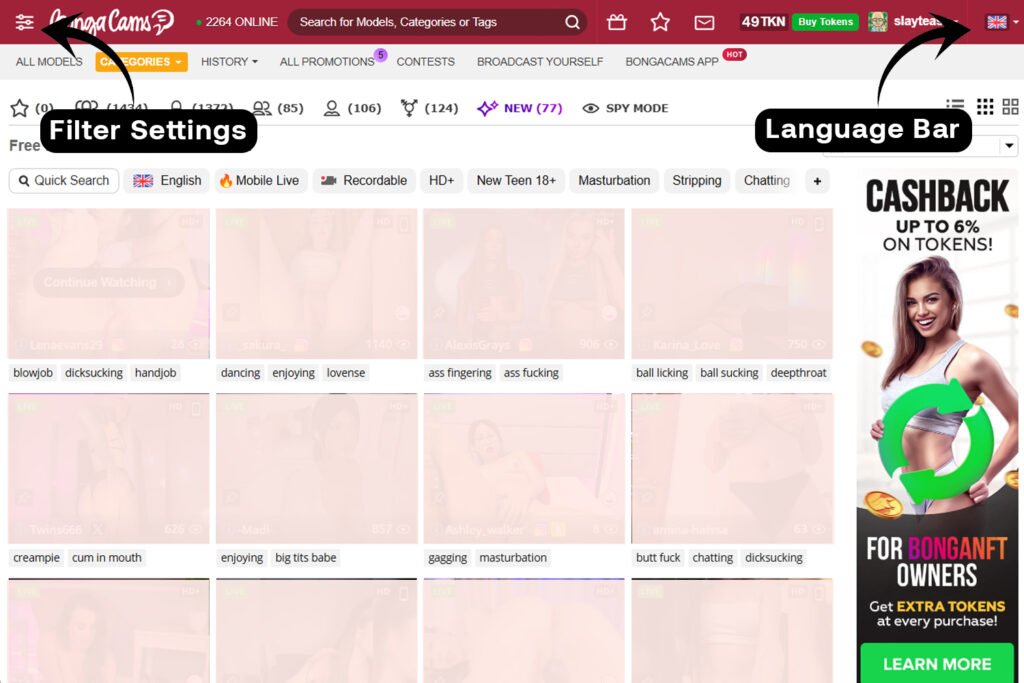Click enjoying tag next to dancing
The width and height of the screenshot is (1024, 683).
pos(293,373)
